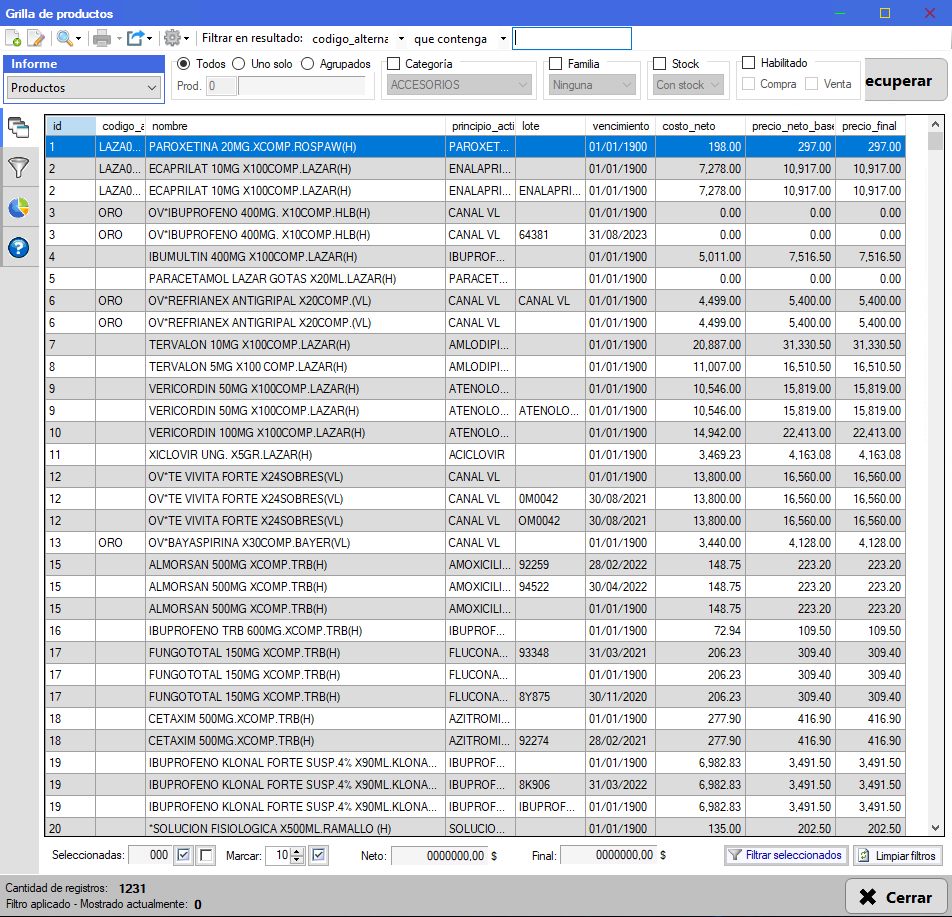
Task: Open the printer options dropdown arrow
Action: click(x=119, y=39)
